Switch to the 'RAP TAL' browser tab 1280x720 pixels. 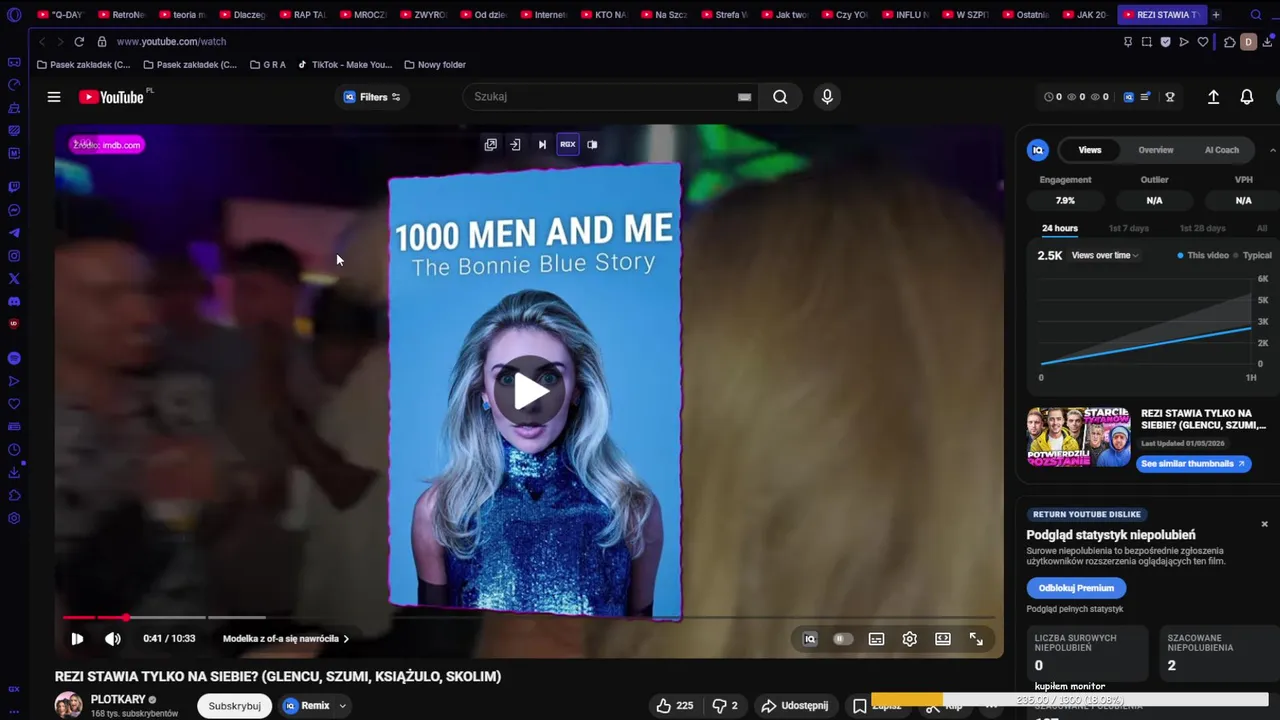tap(303, 15)
